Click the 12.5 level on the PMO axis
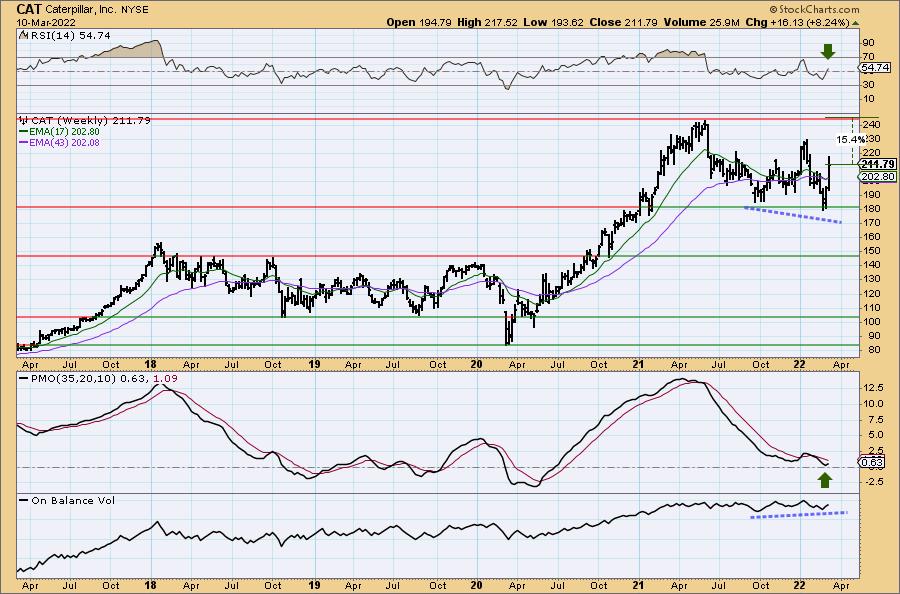The width and height of the screenshot is (900, 594). 872,388
